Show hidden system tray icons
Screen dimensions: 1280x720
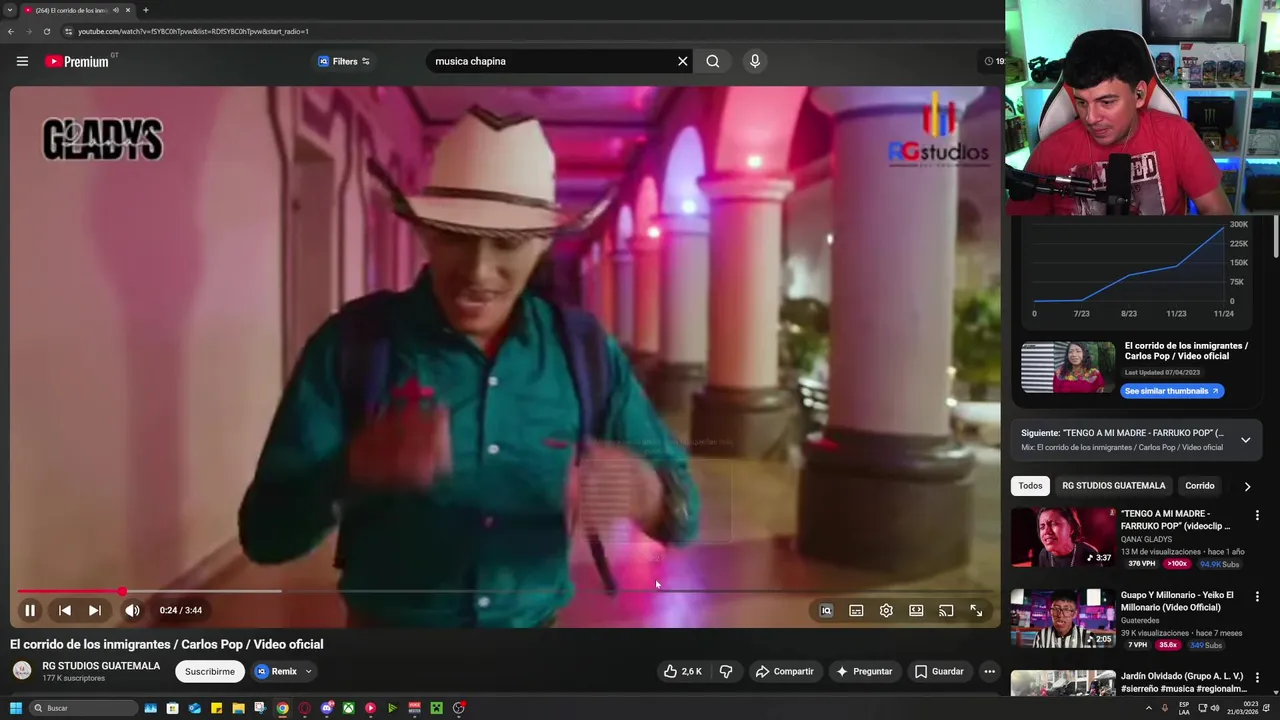[1148, 708]
